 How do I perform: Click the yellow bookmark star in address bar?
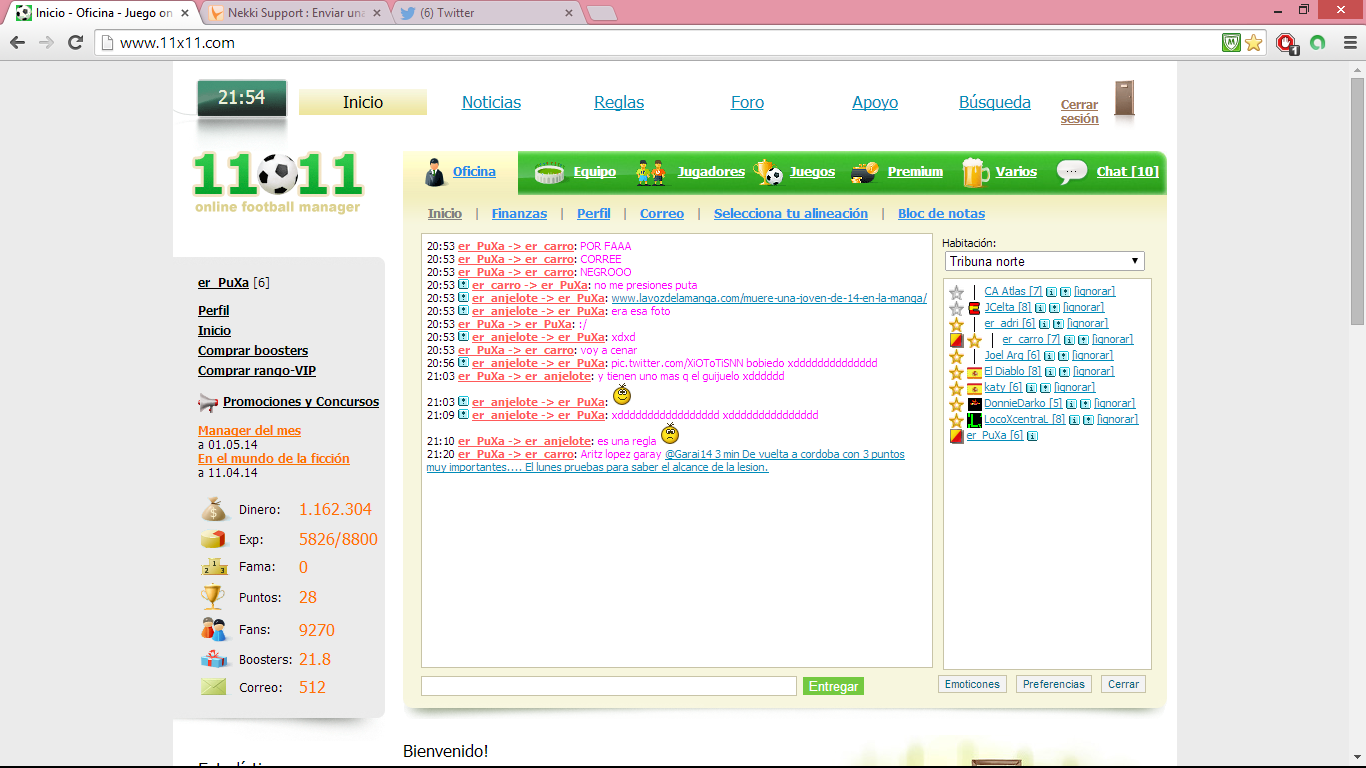click(1253, 43)
